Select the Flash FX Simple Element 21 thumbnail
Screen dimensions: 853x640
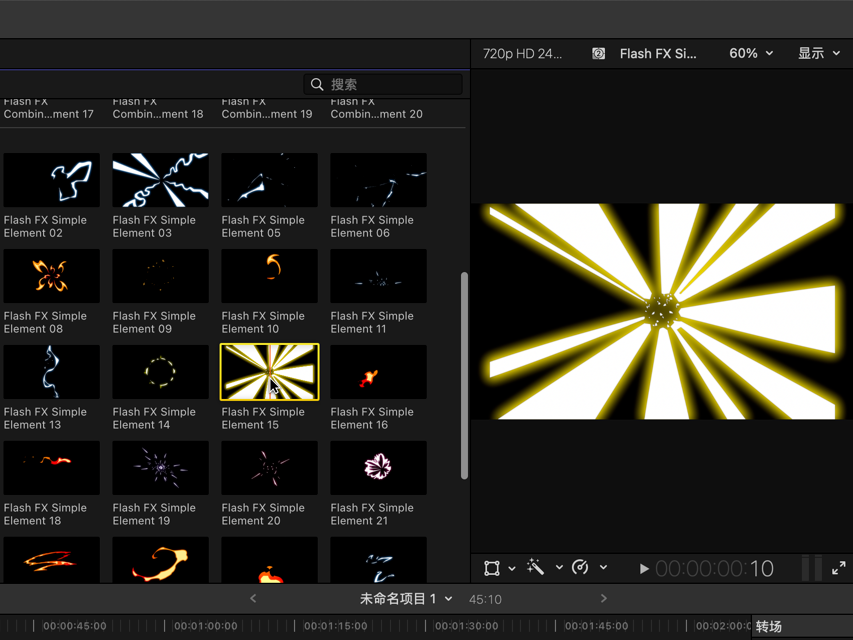pos(378,467)
